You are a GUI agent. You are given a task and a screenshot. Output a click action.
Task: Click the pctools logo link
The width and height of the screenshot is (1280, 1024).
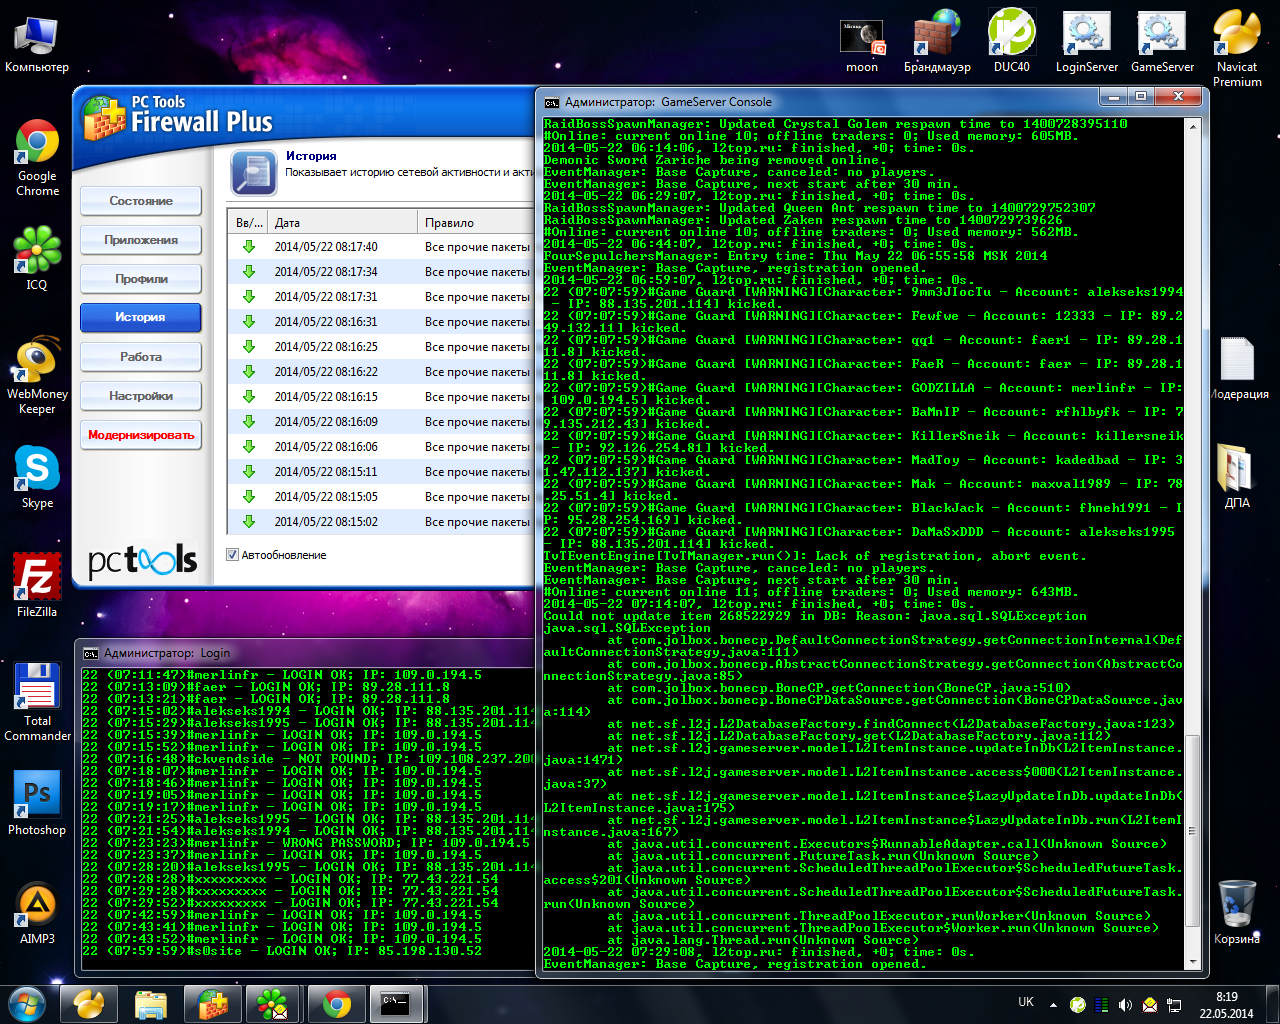142,560
